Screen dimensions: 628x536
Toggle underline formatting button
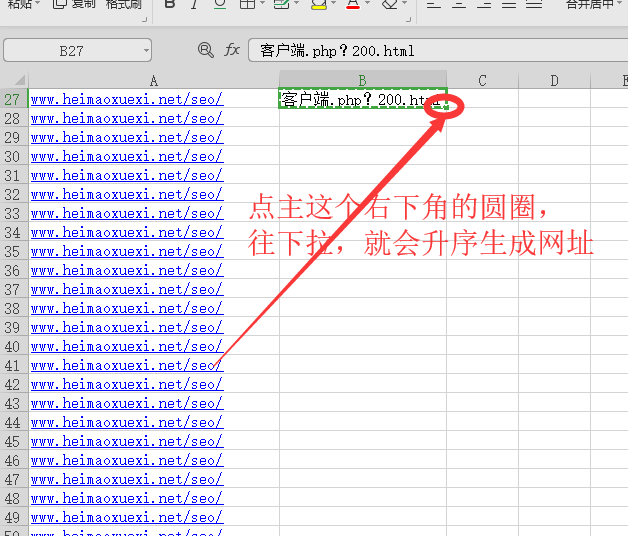pyautogui.click(x=220, y=4)
